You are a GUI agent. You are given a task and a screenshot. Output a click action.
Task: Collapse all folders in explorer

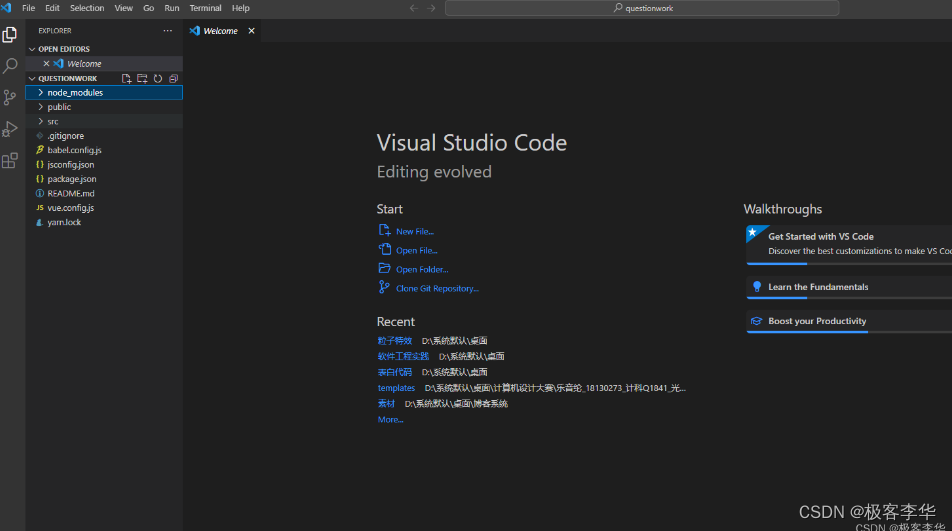click(174, 78)
